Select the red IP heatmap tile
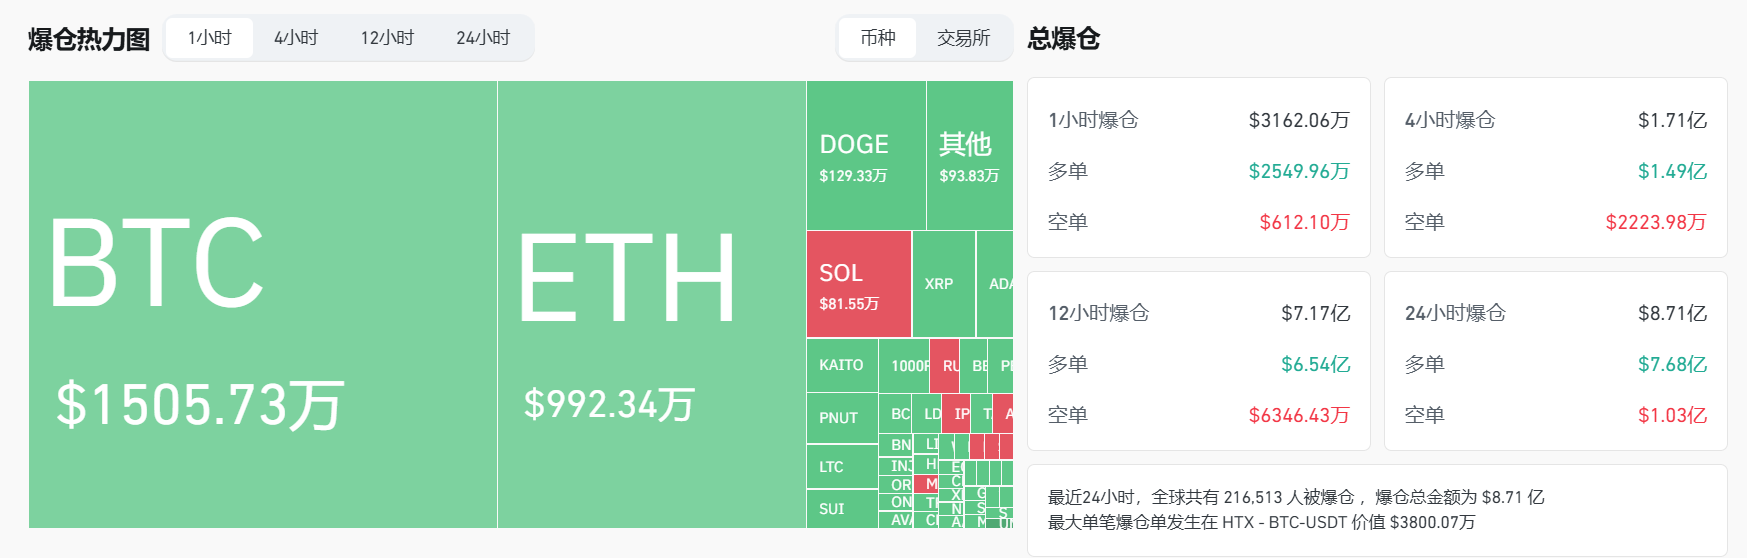 pos(956,413)
